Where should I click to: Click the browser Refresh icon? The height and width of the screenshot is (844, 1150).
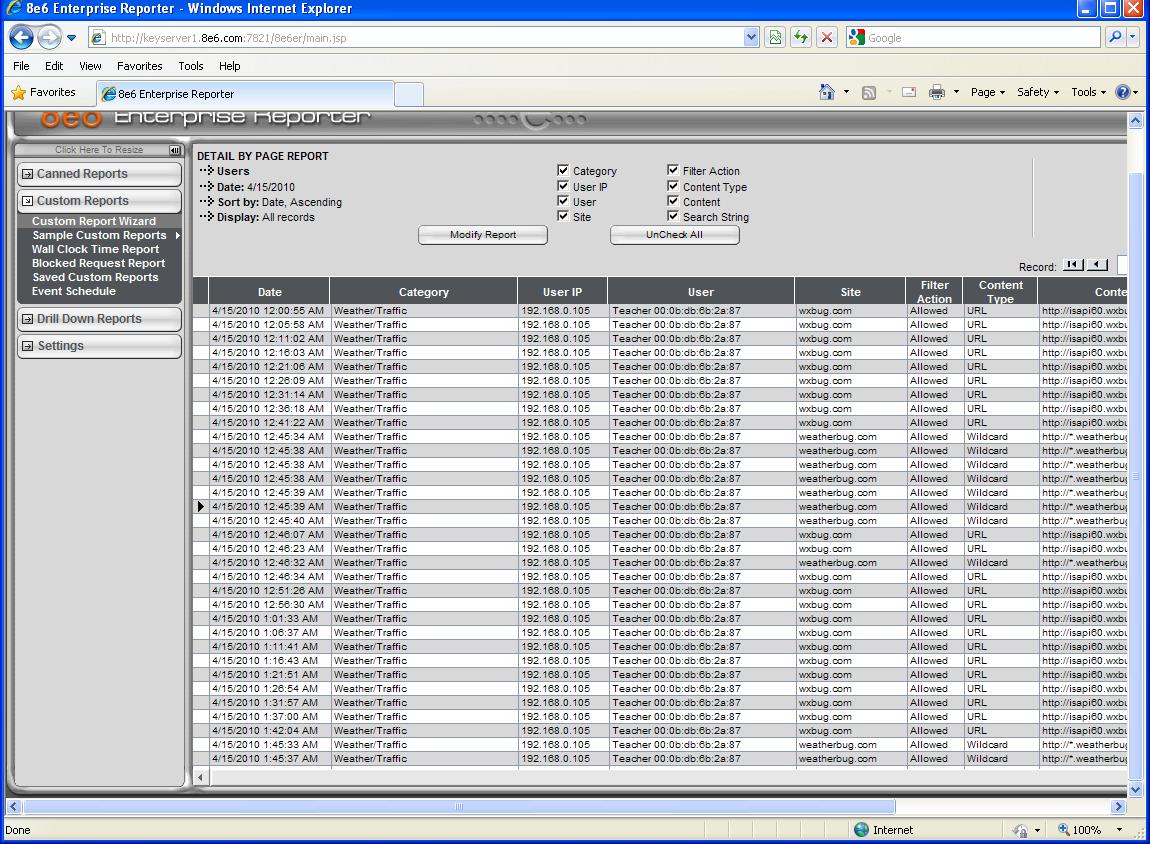tap(800, 38)
